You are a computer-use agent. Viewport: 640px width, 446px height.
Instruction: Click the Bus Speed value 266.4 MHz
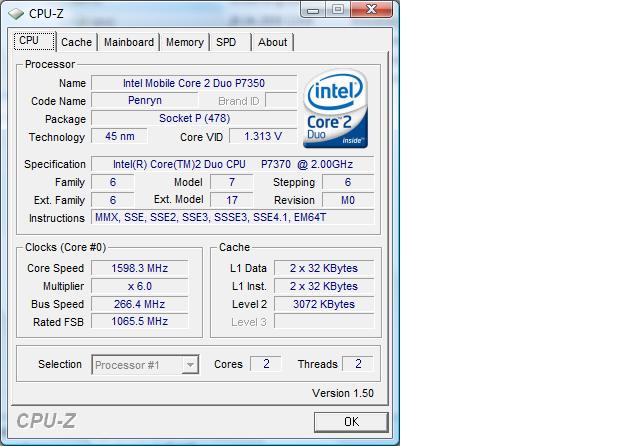[x=140, y=304]
